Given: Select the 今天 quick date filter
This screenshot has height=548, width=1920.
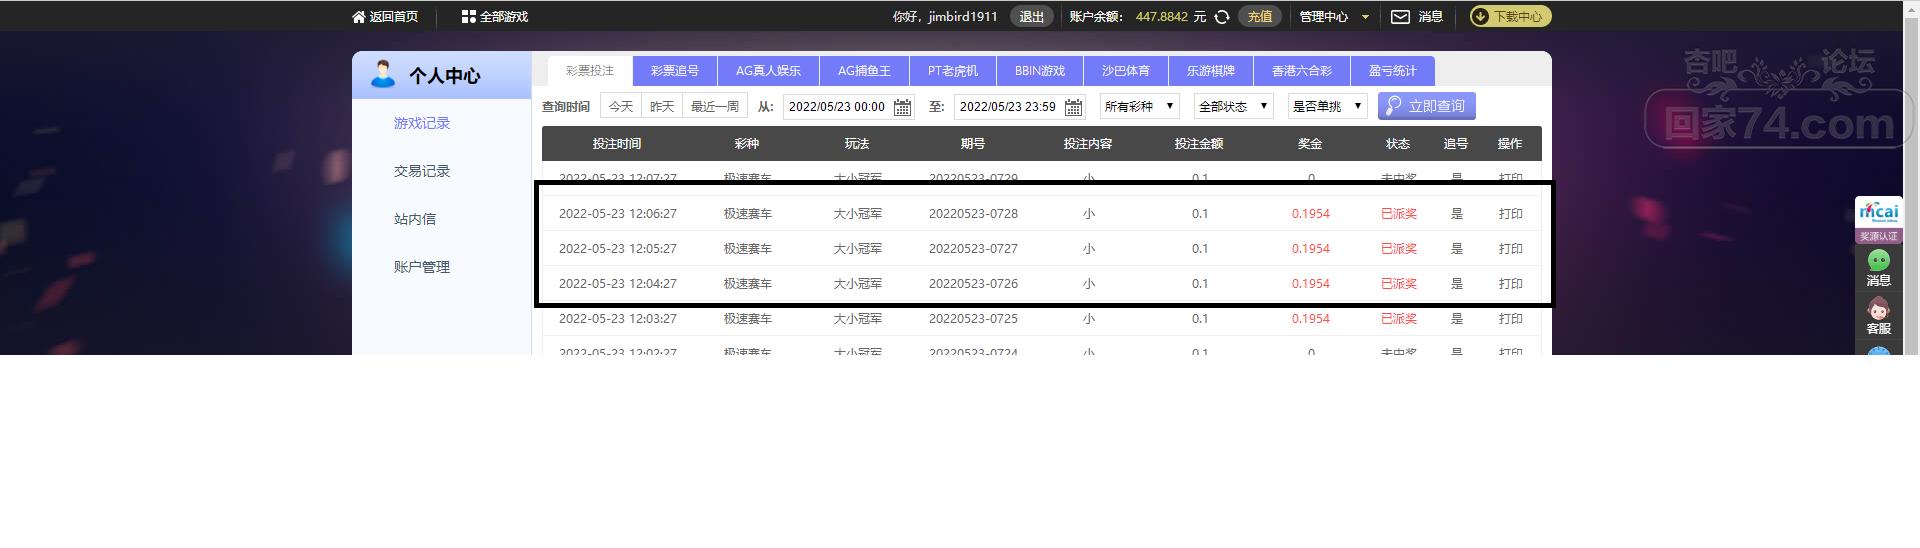Looking at the screenshot, I should click(621, 106).
